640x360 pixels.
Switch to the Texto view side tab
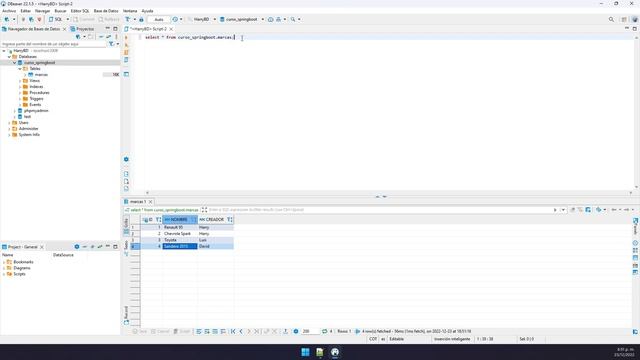(x=126, y=247)
